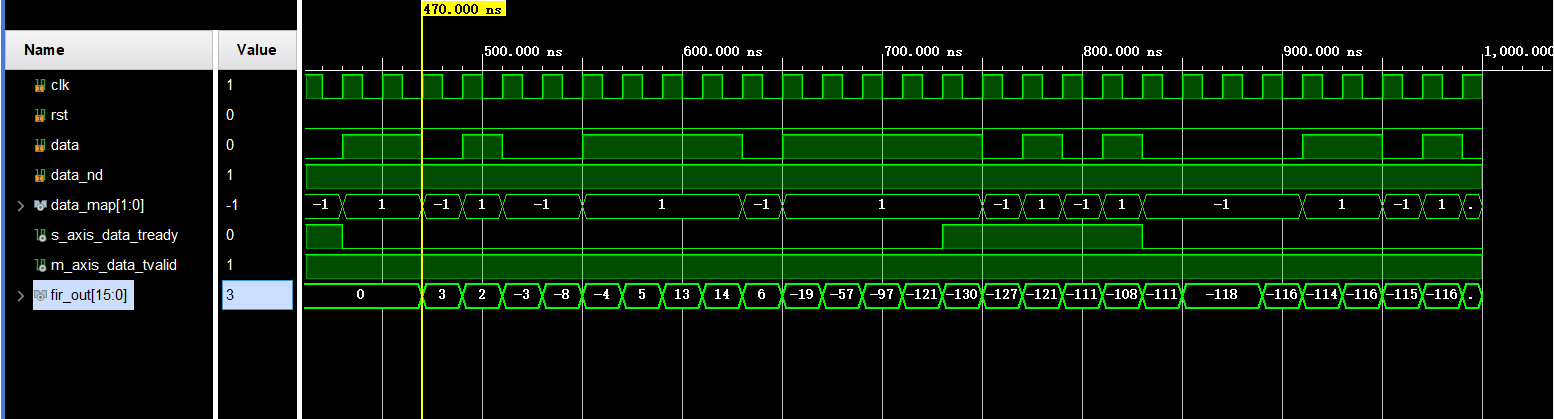Click the 800.000 ns ruler label
The height and width of the screenshot is (419, 1554).
(1124, 51)
